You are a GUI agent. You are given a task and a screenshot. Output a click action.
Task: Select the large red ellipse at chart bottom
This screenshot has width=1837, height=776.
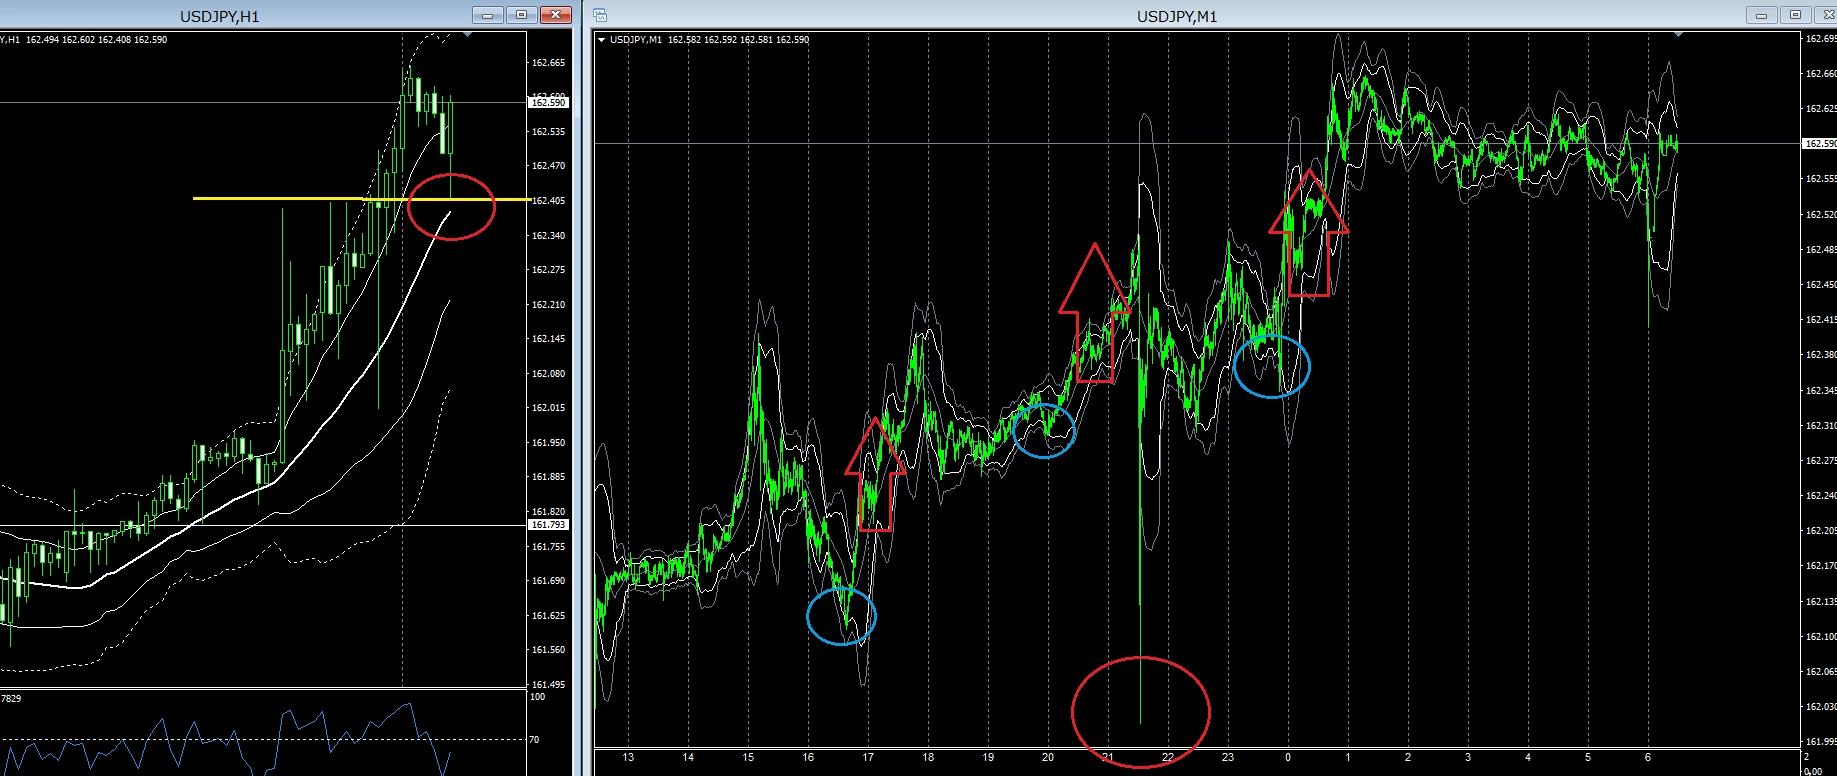click(1141, 712)
